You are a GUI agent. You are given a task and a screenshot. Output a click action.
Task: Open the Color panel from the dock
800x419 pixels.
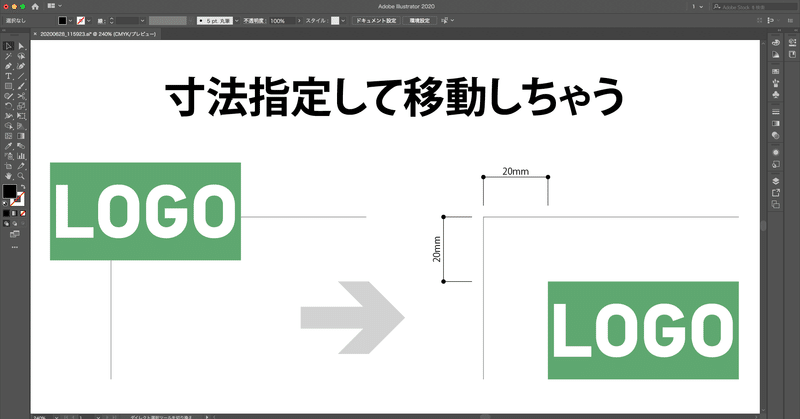point(776,43)
